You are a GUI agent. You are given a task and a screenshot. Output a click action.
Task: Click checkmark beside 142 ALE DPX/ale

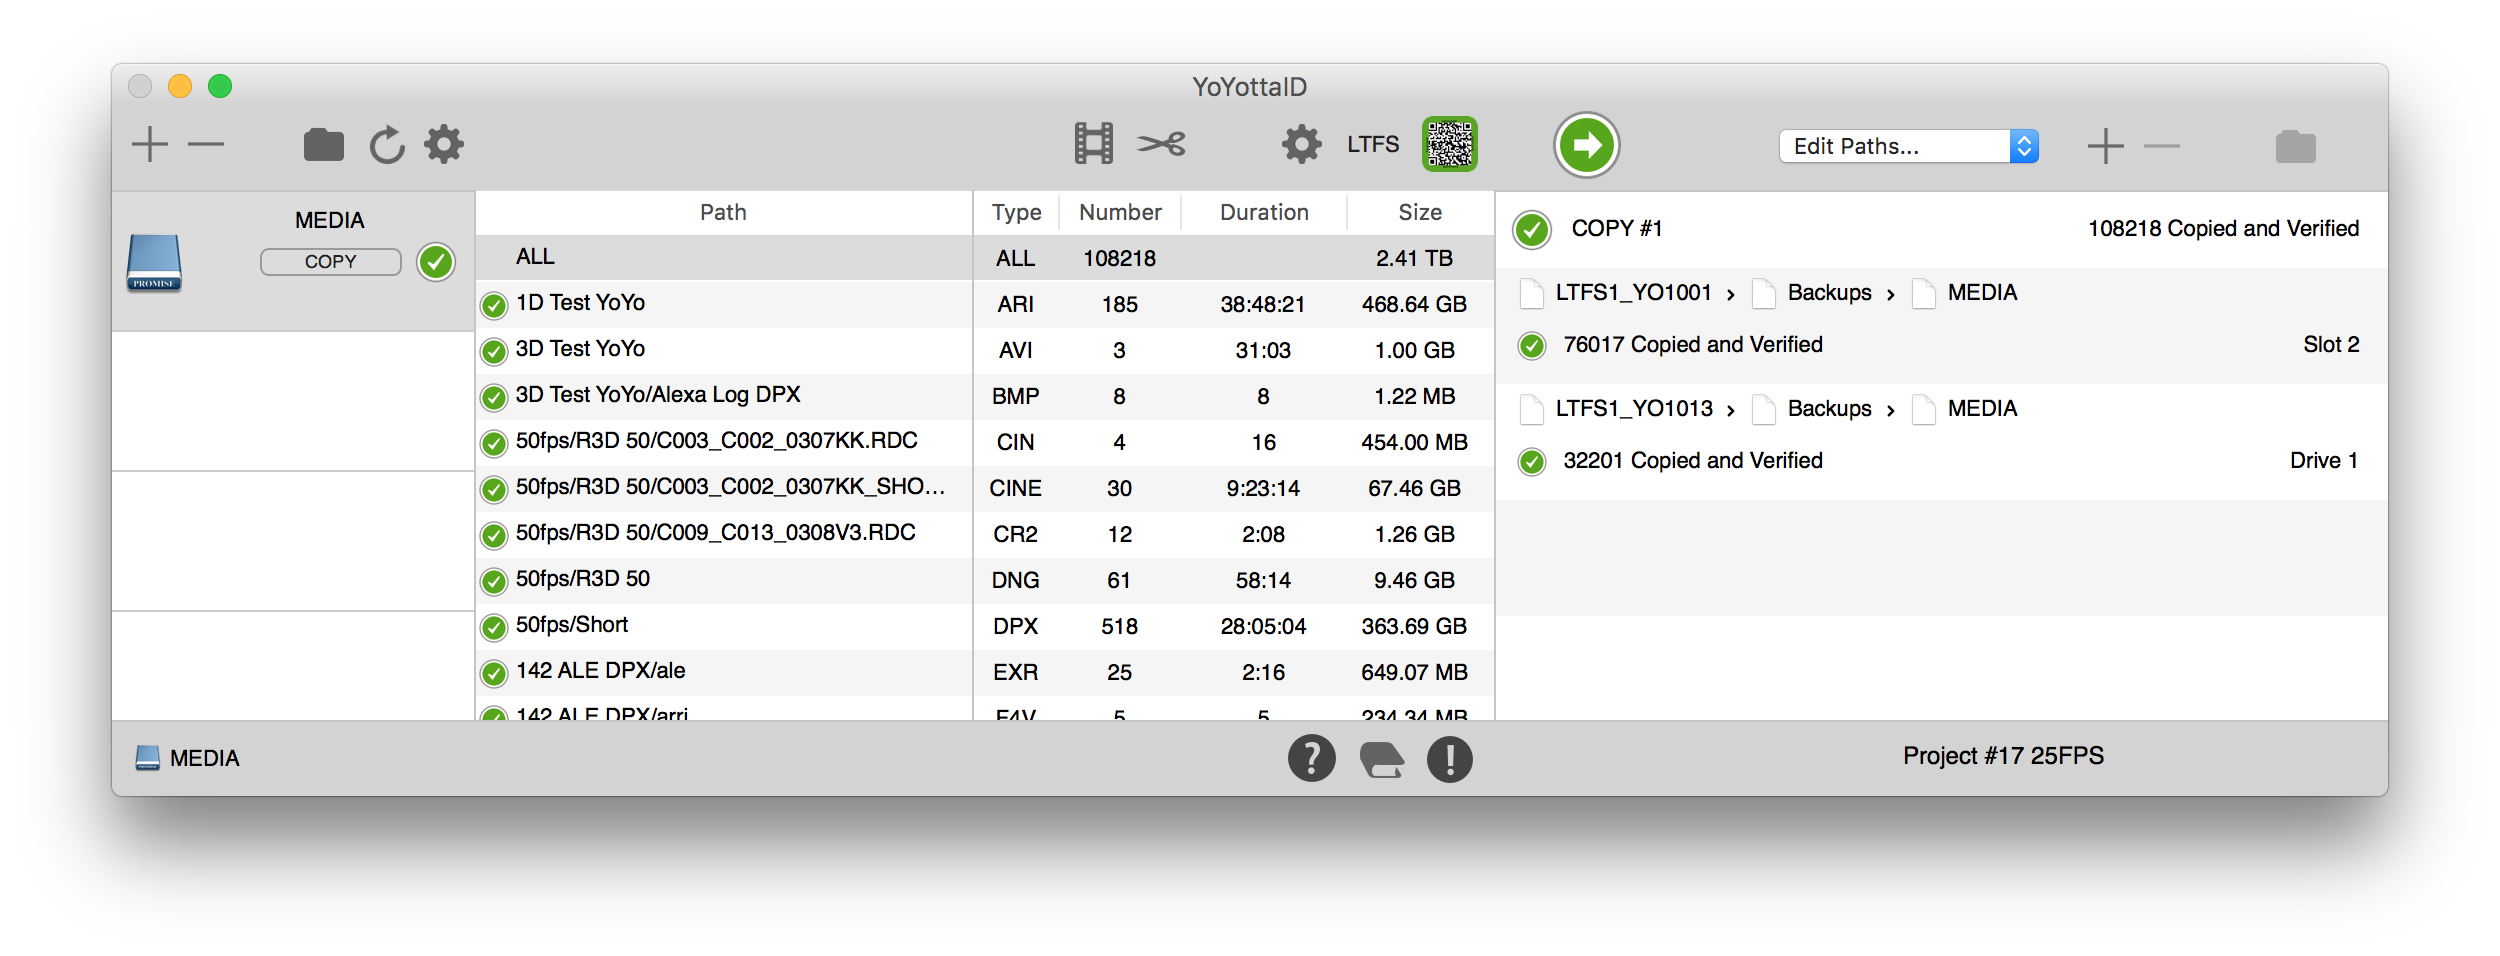point(494,673)
